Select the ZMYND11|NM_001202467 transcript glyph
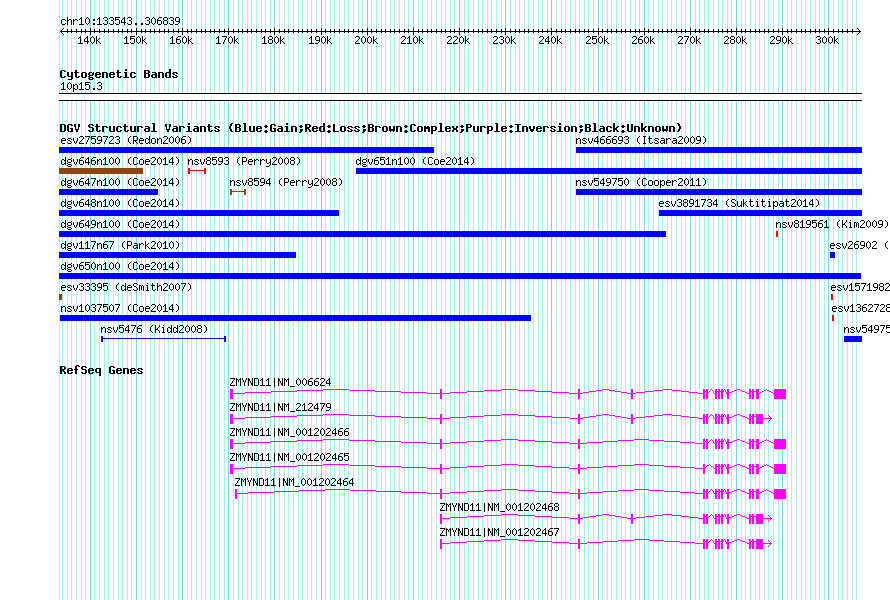The image size is (890, 600). (606, 544)
